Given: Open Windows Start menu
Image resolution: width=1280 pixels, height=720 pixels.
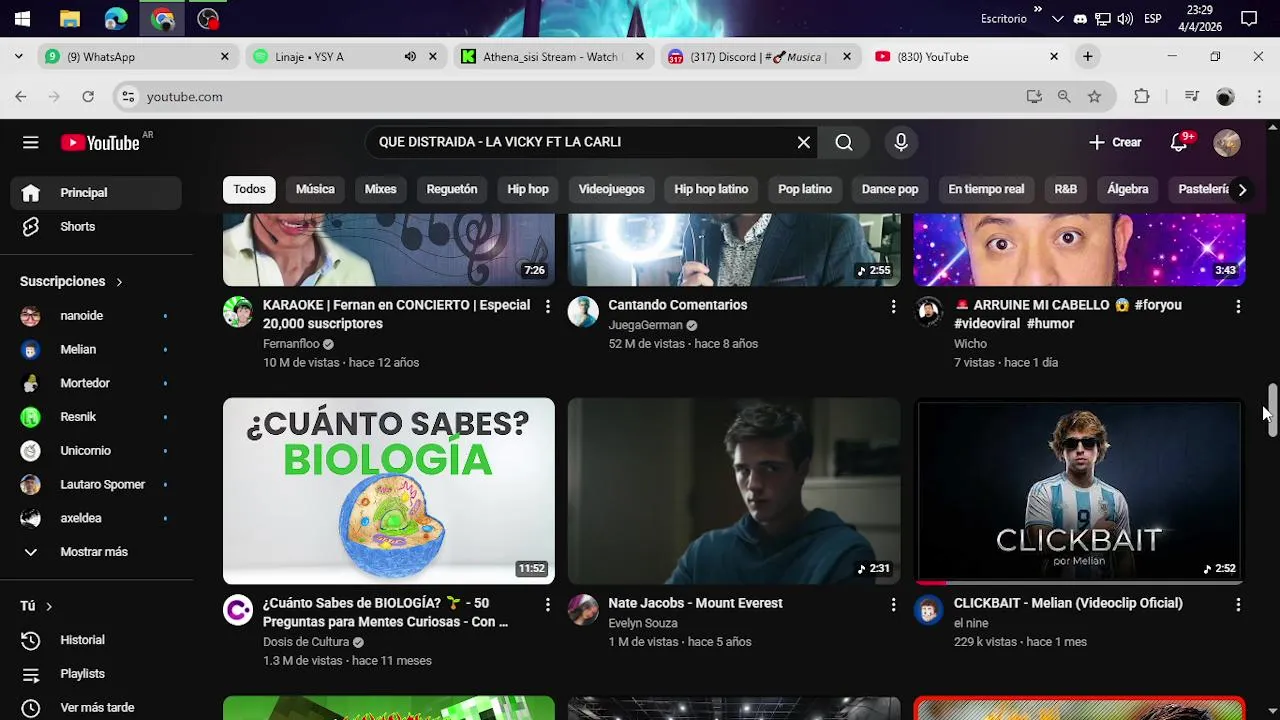Looking at the screenshot, I should 22,18.
